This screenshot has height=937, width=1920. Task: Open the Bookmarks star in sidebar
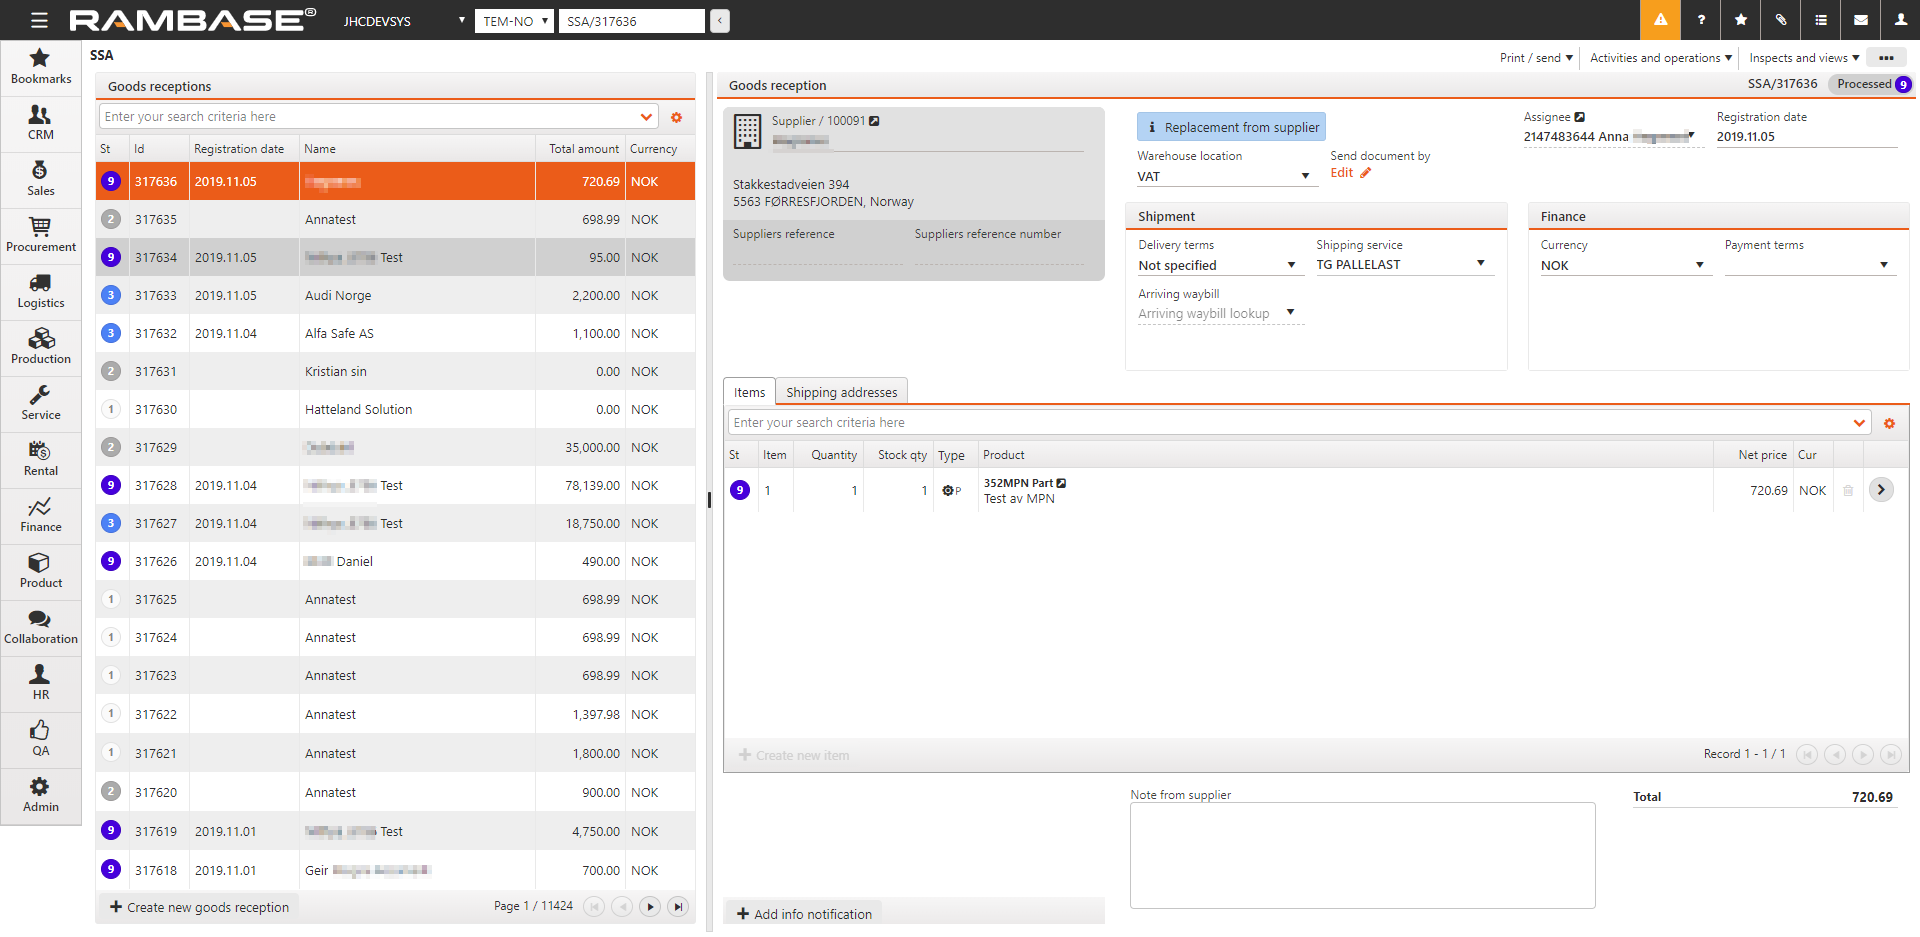pos(40,67)
